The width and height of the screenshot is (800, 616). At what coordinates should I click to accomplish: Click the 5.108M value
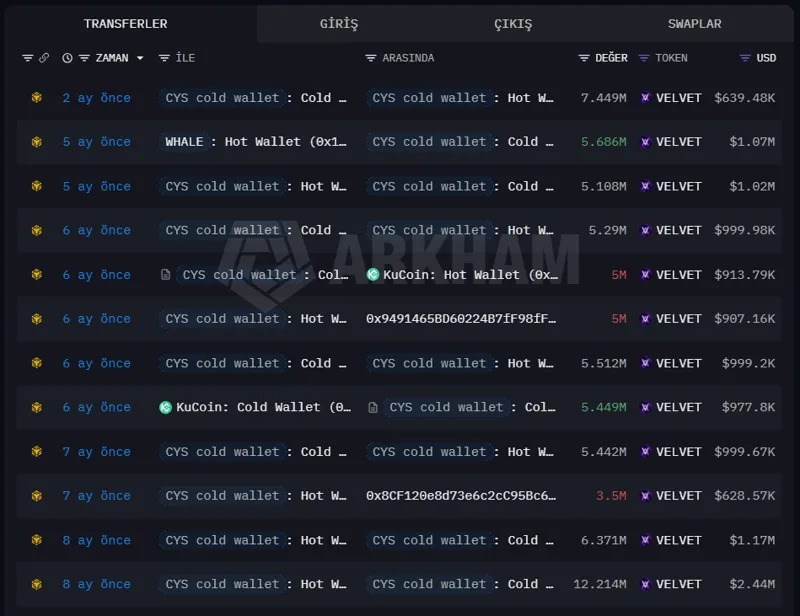tap(604, 186)
